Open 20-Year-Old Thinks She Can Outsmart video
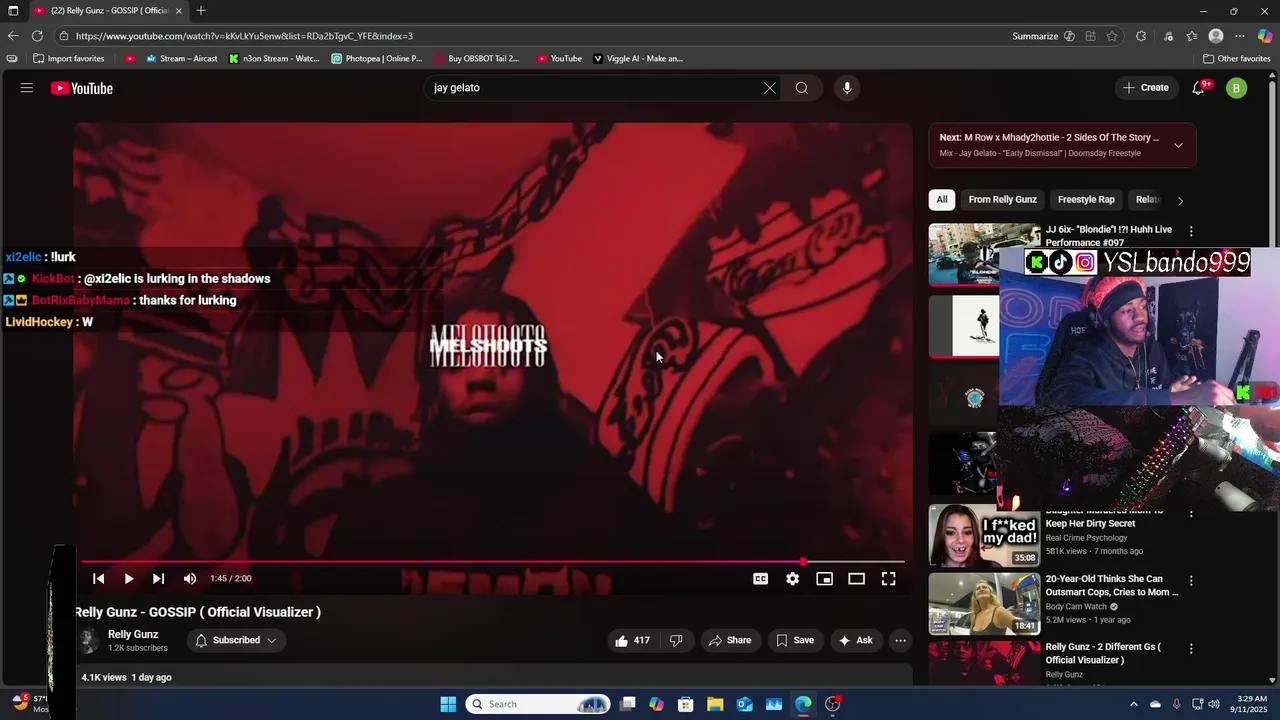The height and width of the screenshot is (720, 1280). (1112, 585)
